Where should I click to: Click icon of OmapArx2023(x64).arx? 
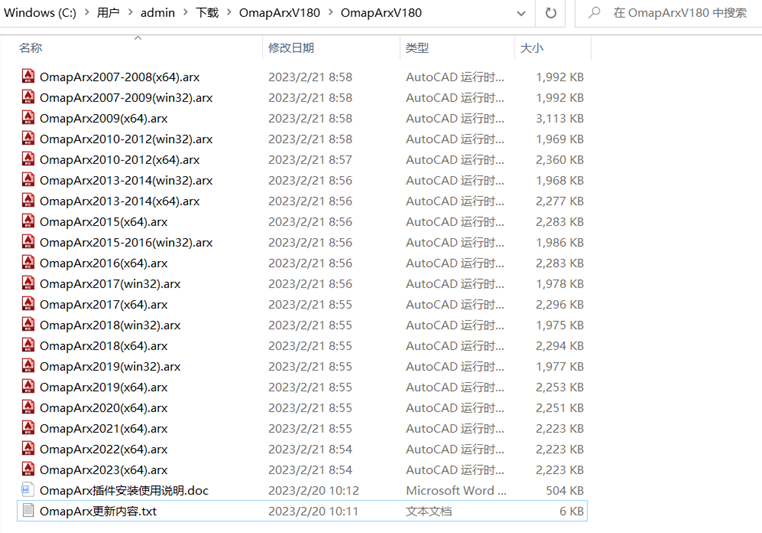(x=28, y=469)
